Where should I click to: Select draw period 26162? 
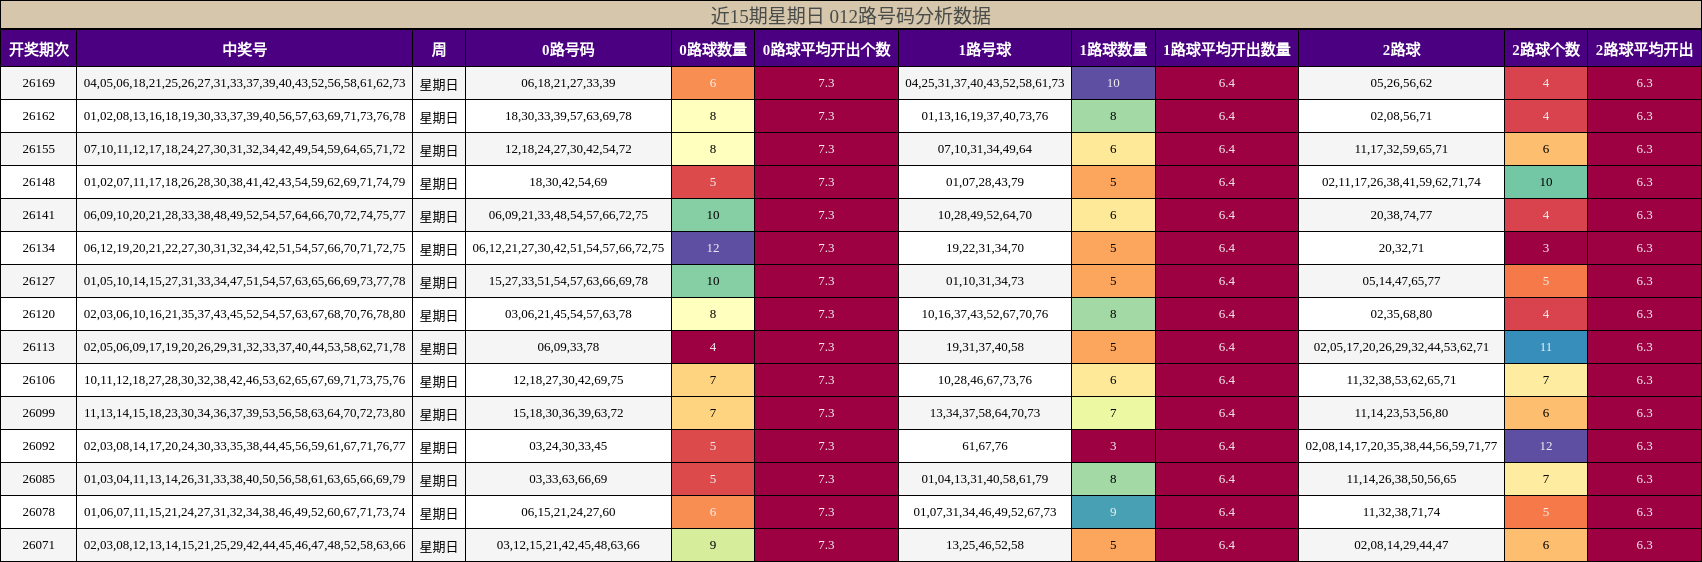click(39, 116)
